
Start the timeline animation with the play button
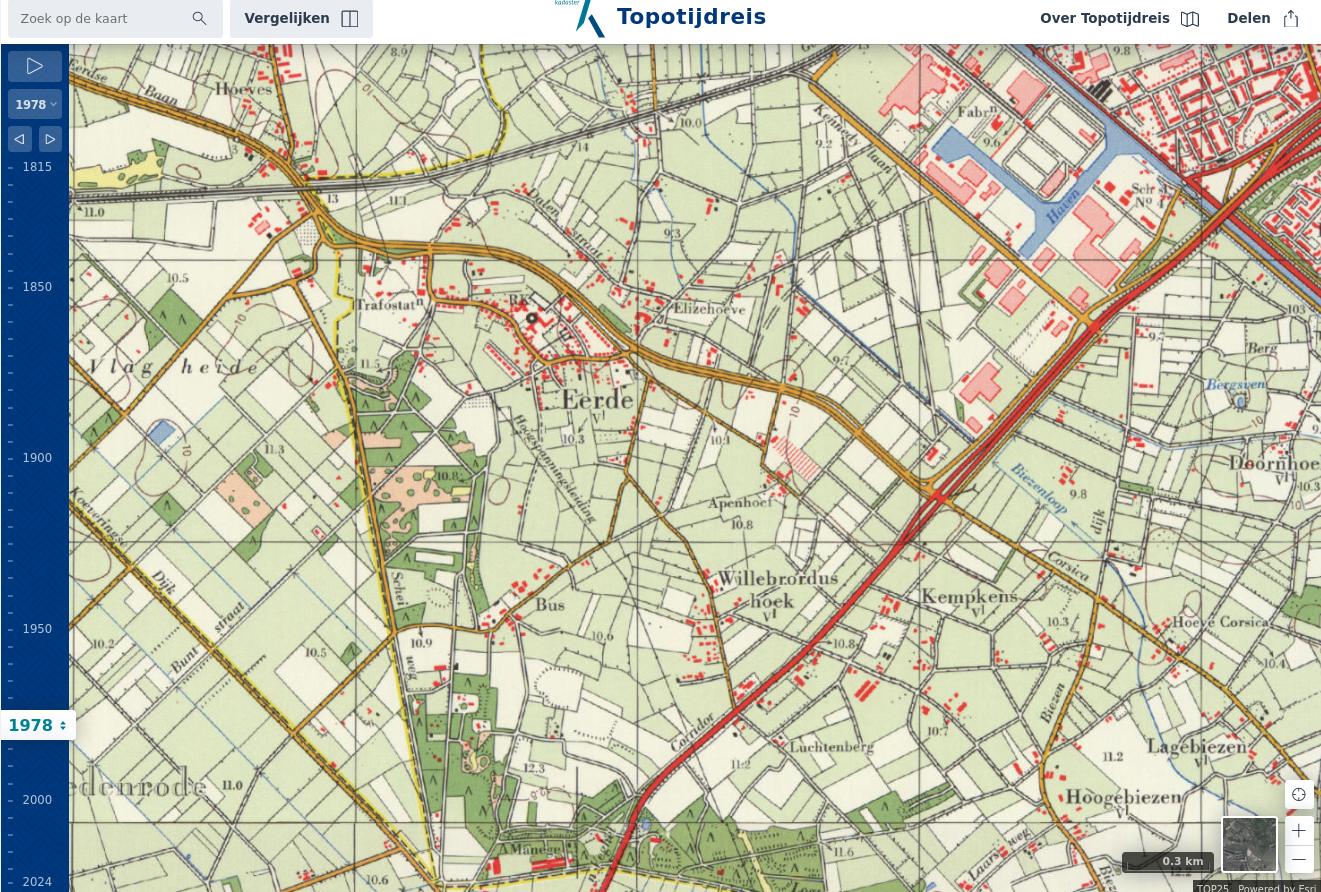(35, 67)
